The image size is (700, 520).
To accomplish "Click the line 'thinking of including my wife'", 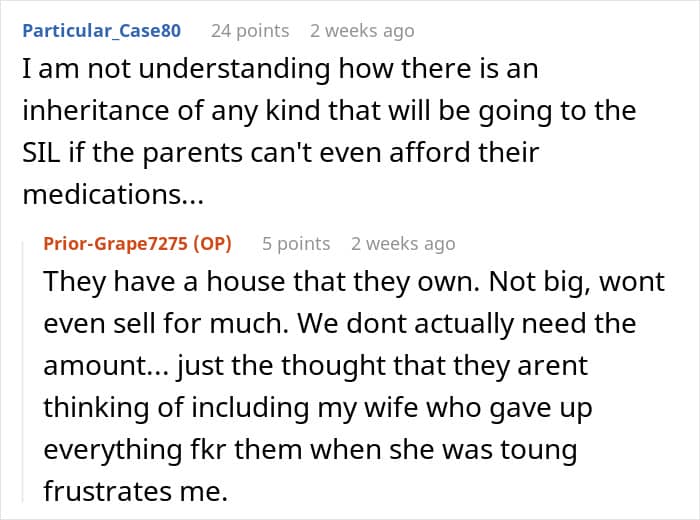I will pos(318,408).
